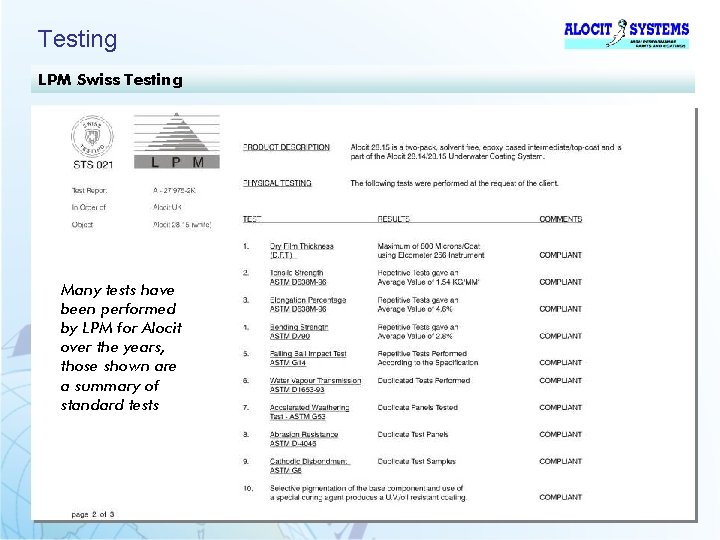Click "Elongation Percentage" test name
The image size is (720, 540).
tap(308, 300)
